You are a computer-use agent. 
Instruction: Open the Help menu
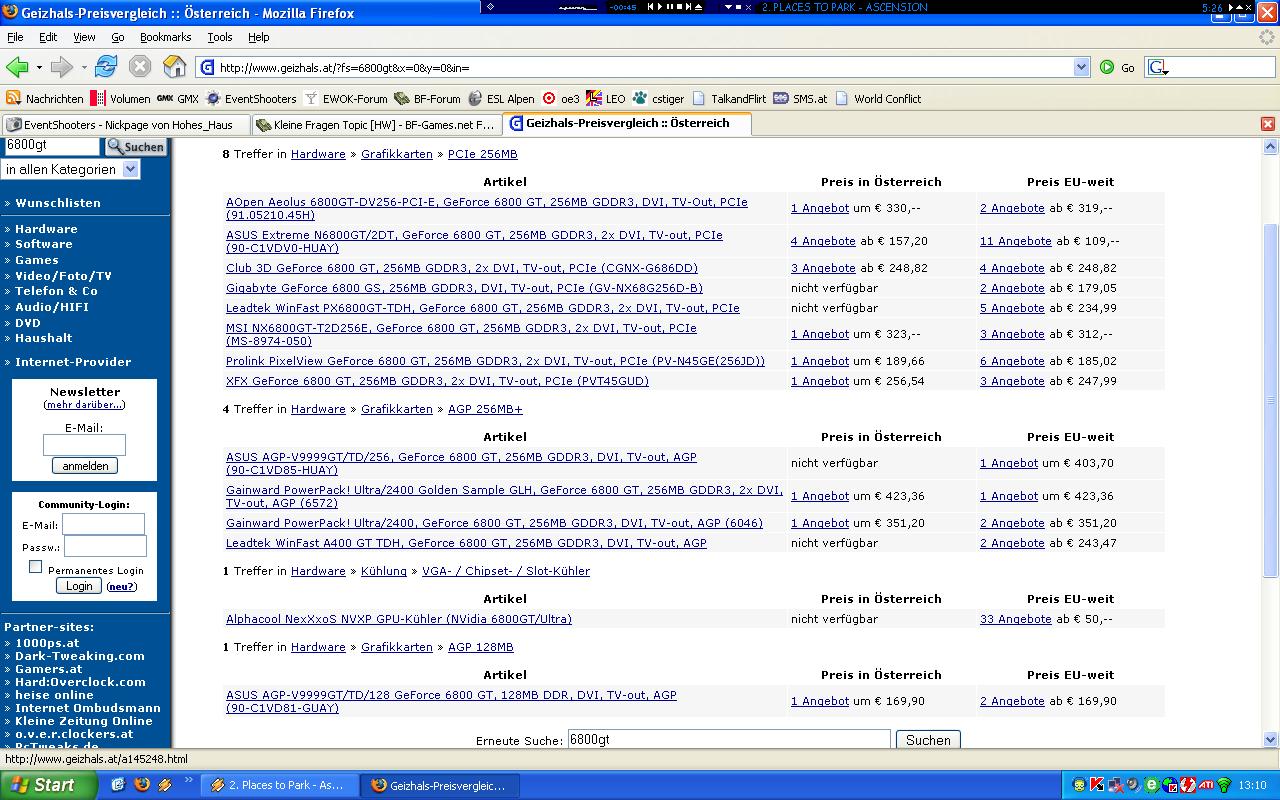coord(259,37)
